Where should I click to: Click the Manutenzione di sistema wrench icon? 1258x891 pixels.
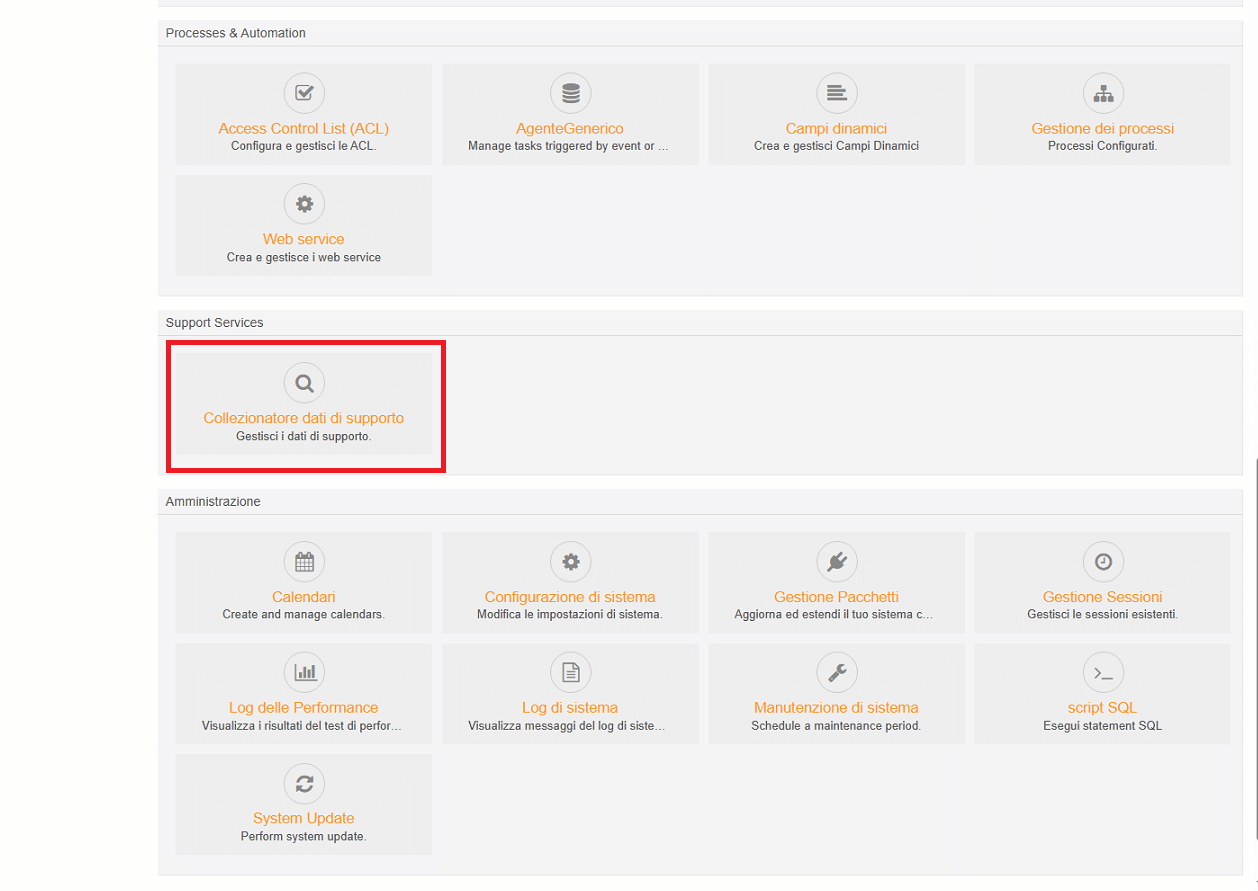[x=836, y=673]
